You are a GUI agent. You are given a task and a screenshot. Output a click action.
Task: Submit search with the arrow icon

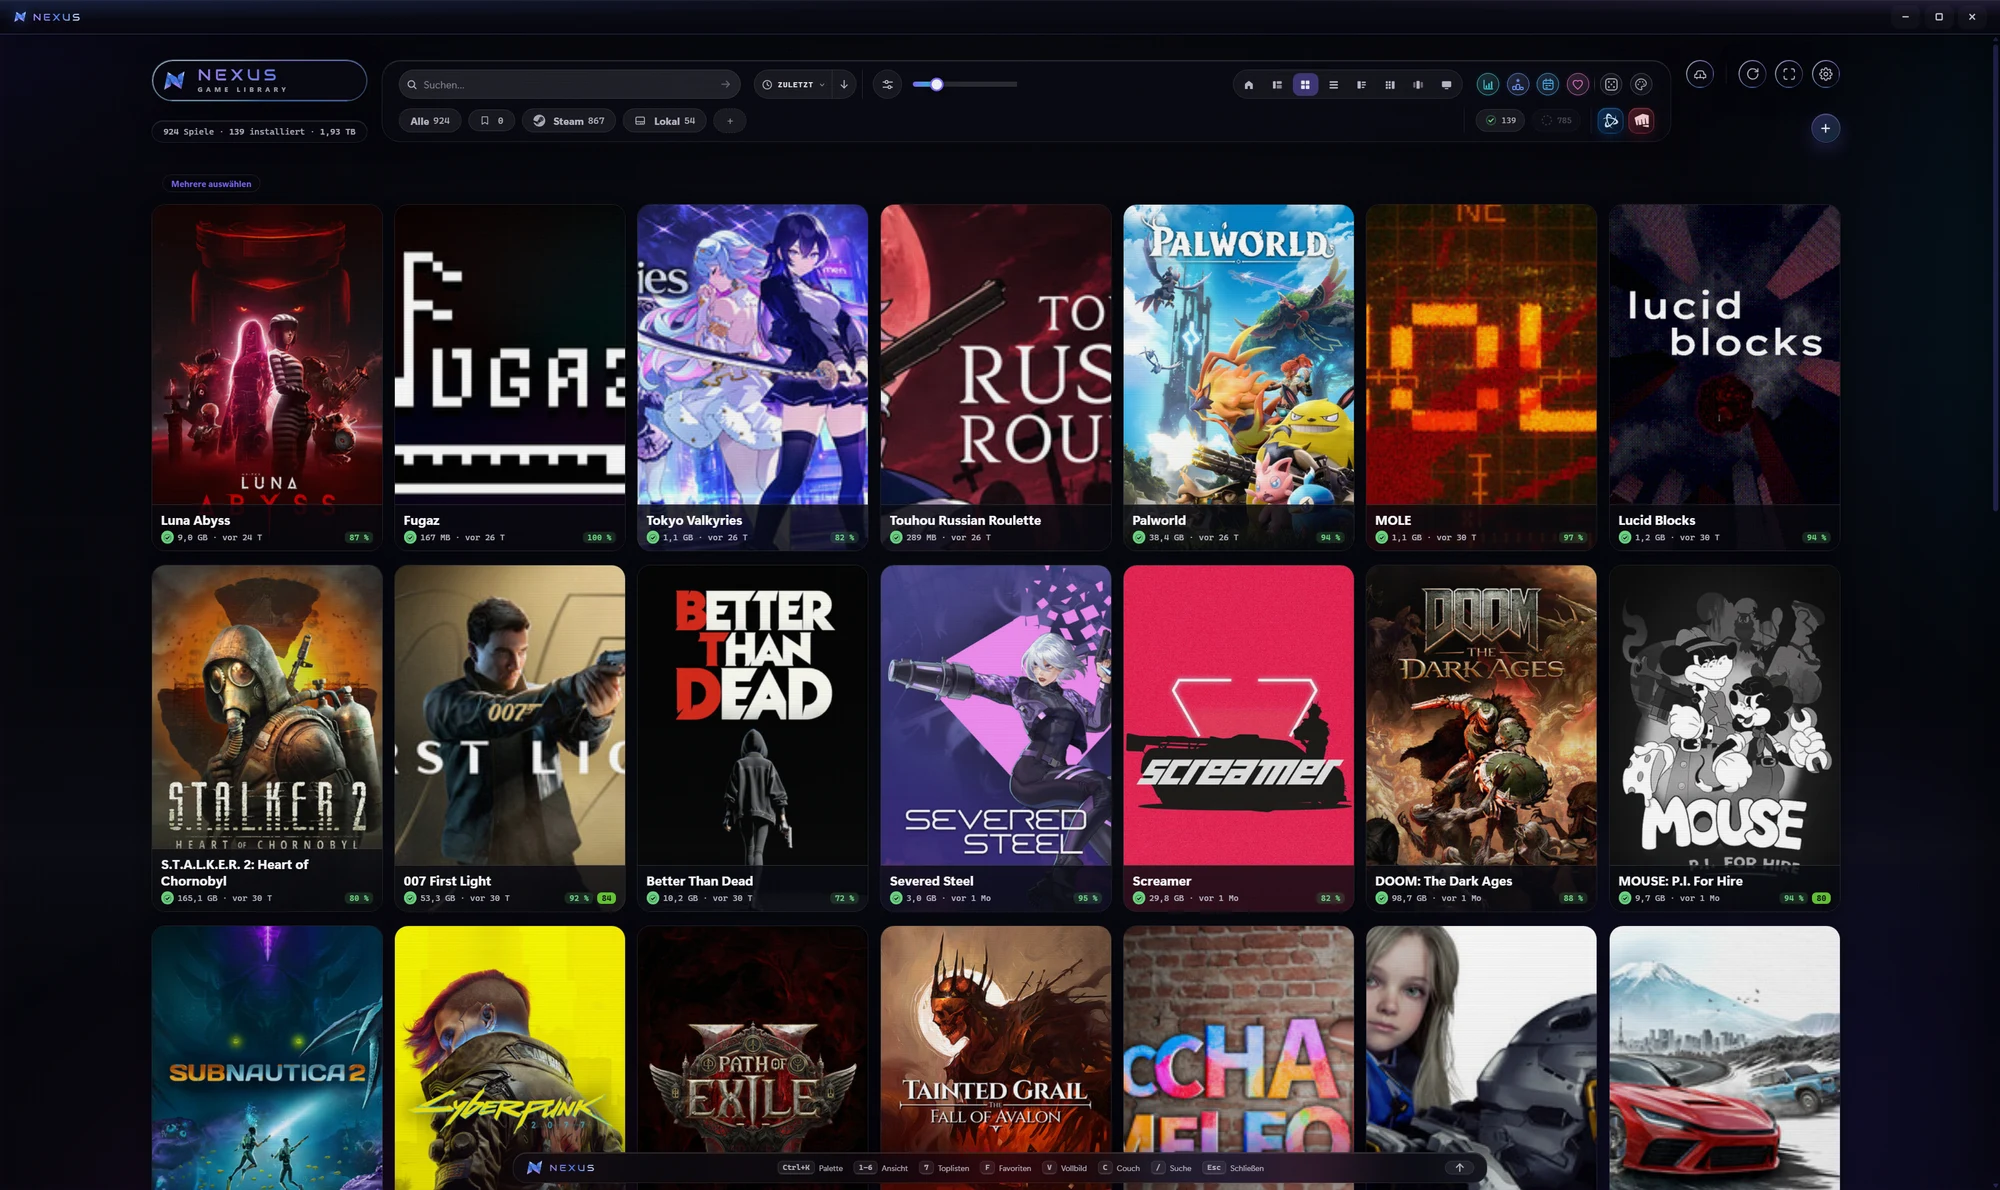725,85
